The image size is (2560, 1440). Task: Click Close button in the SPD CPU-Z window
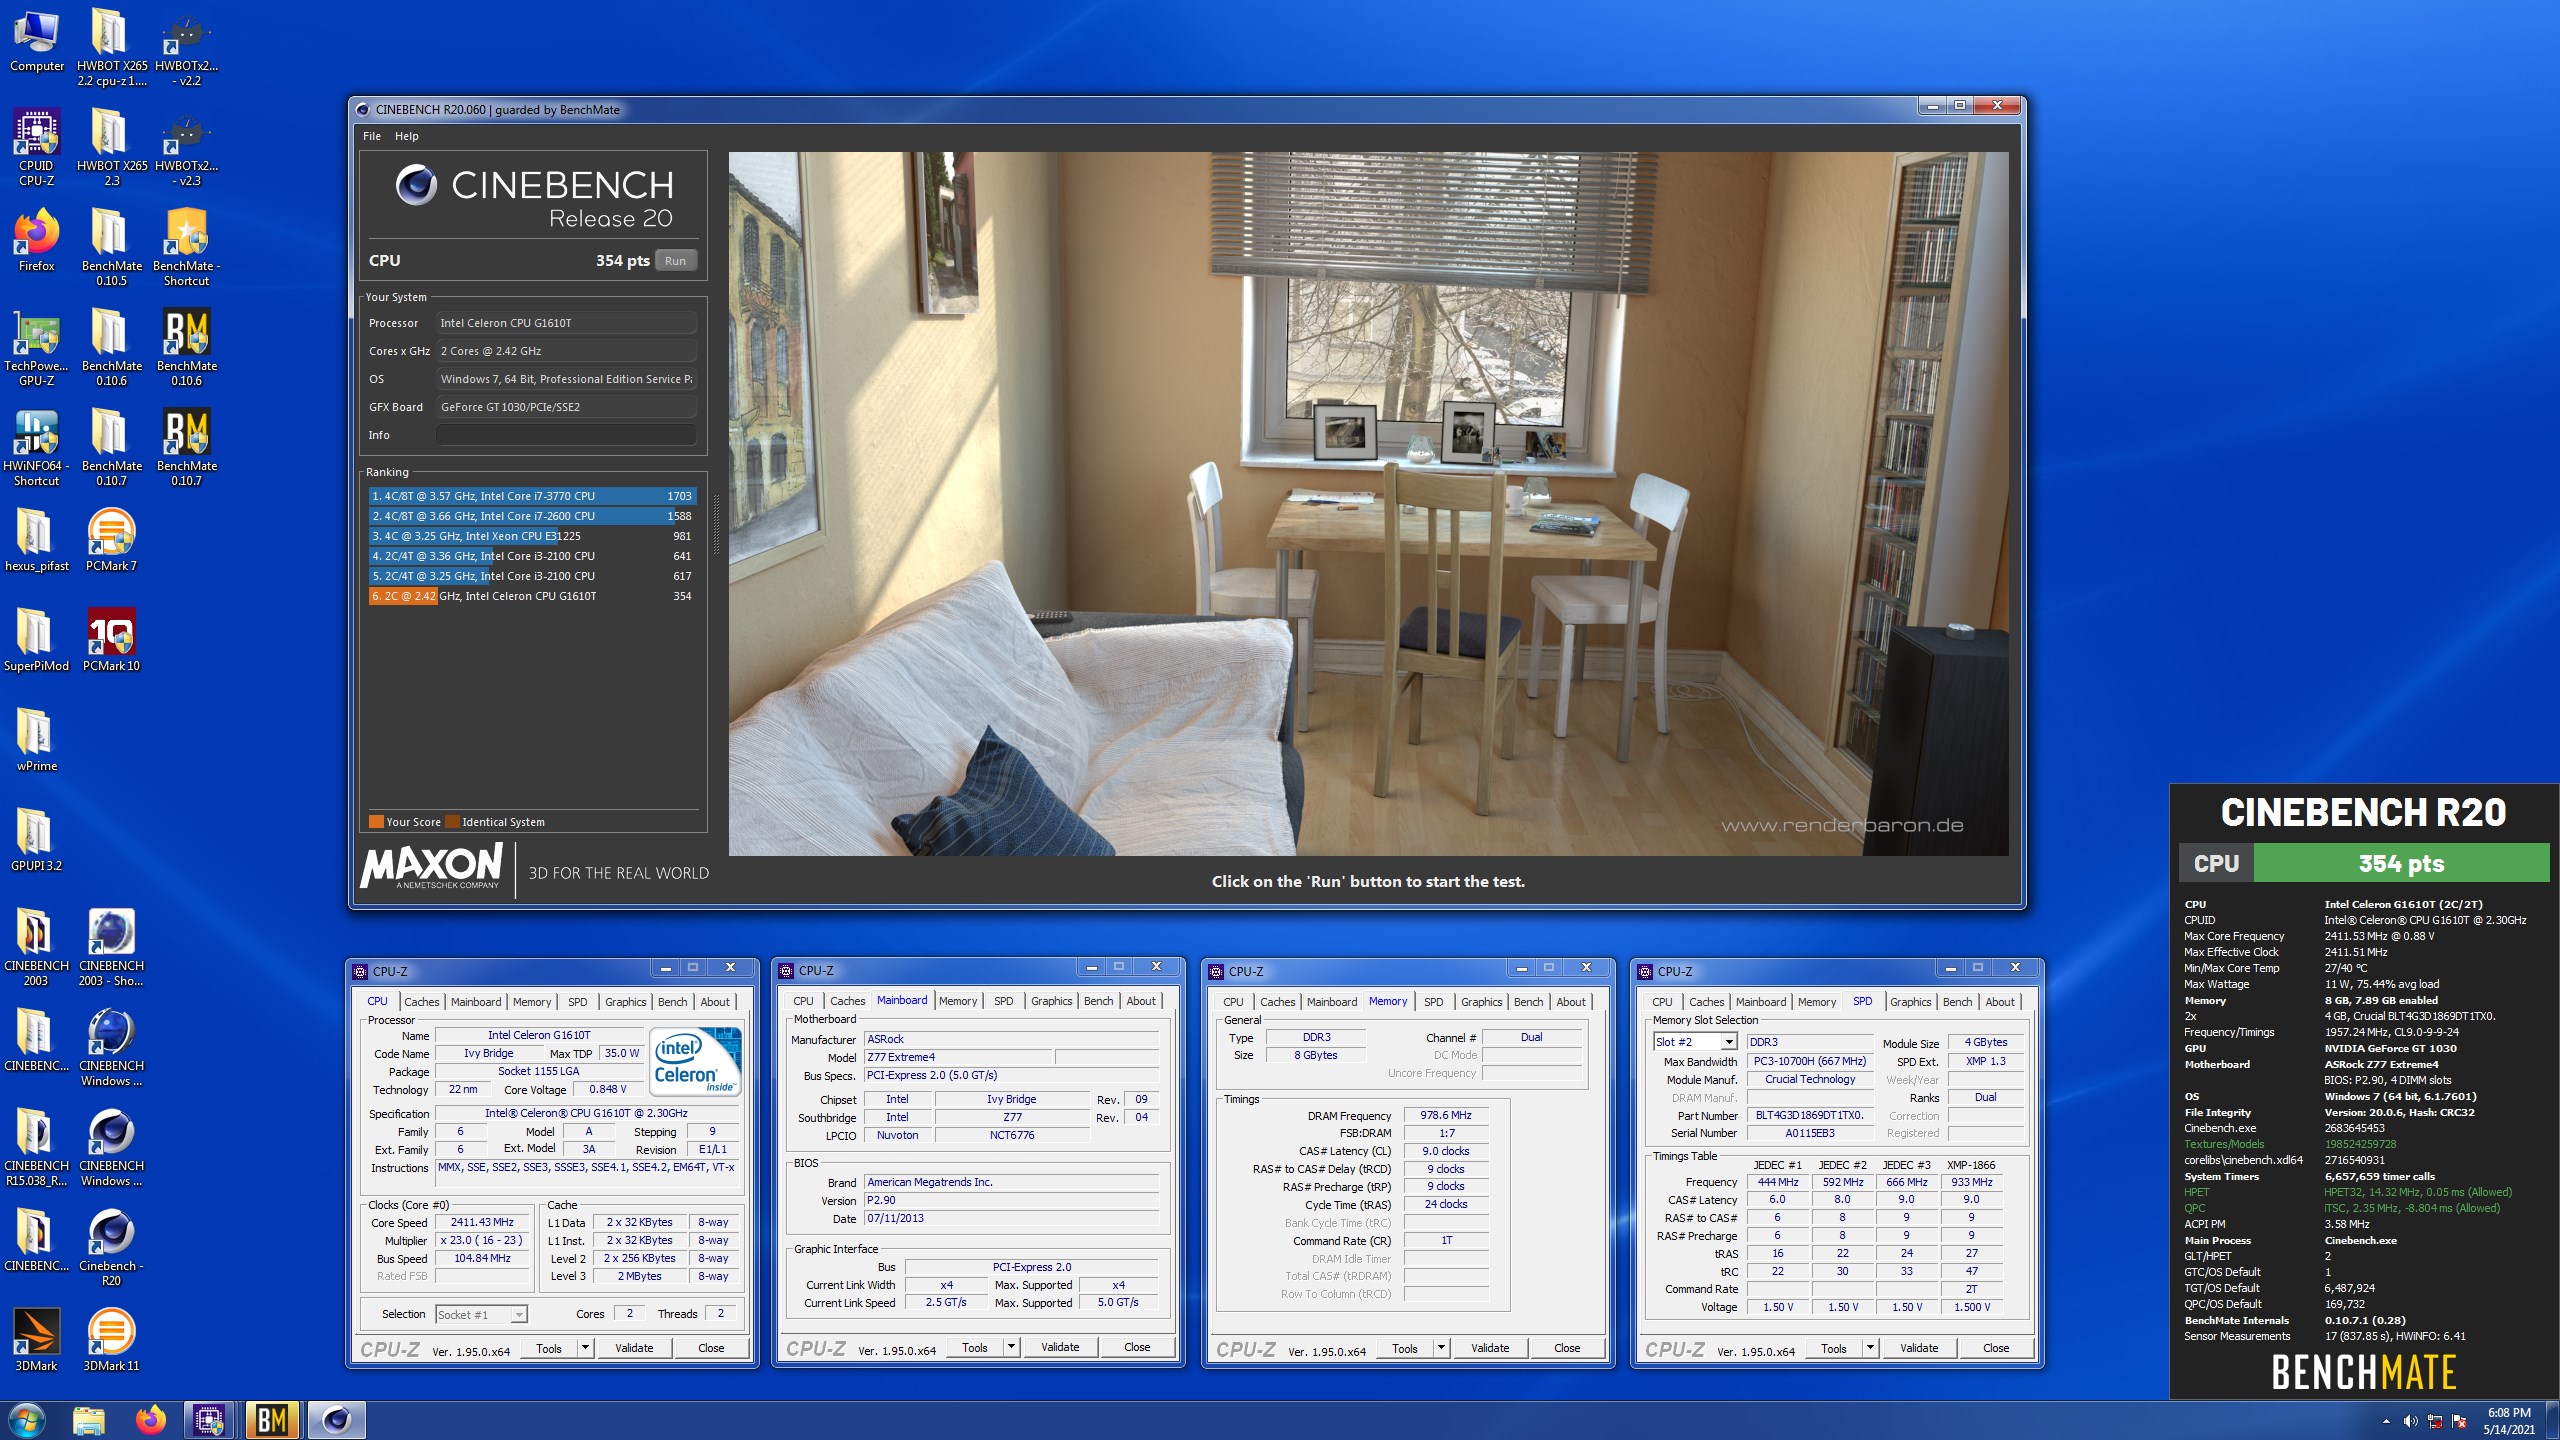tap(1996, 1348)
